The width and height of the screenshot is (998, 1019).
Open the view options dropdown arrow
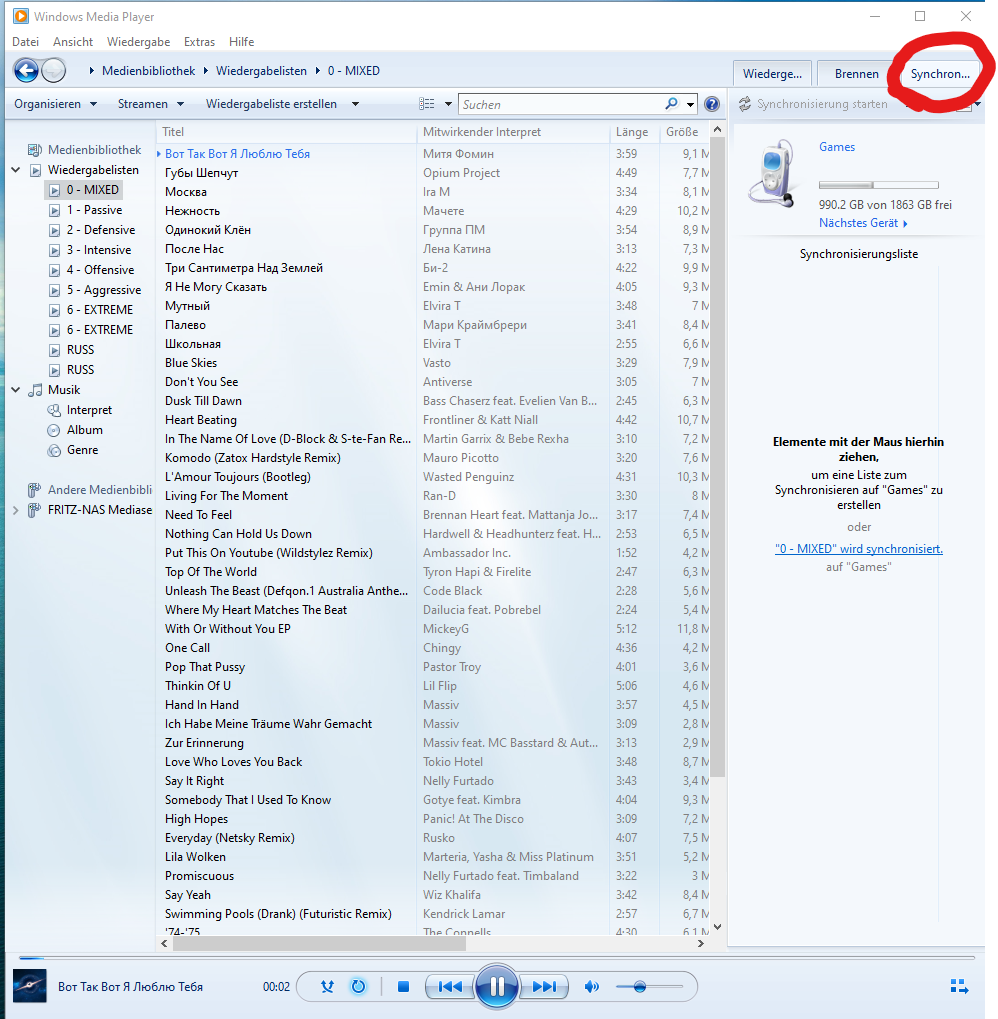pos(448,104)
